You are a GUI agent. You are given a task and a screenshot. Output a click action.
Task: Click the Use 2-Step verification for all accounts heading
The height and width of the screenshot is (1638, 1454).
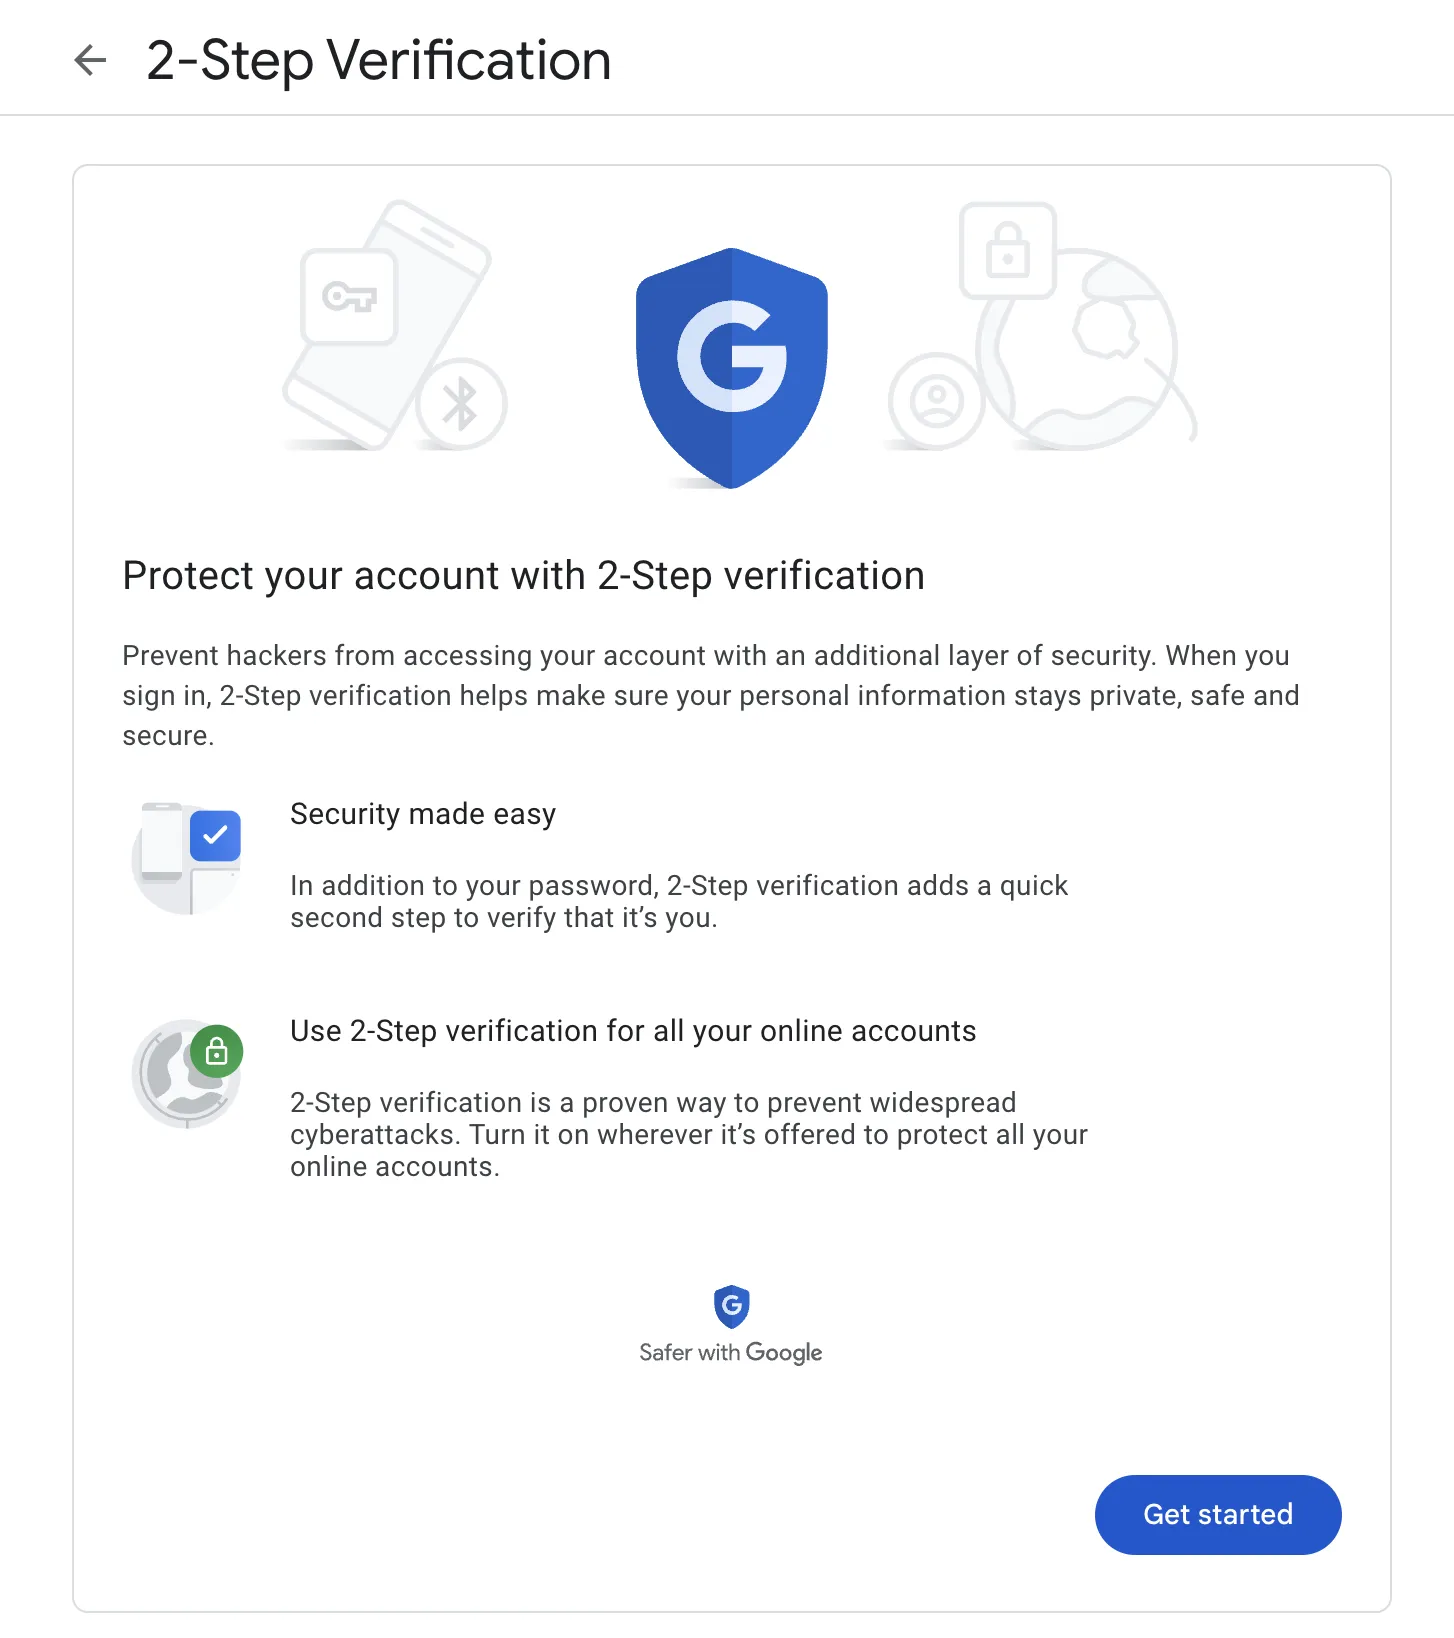pos(633,1031)
